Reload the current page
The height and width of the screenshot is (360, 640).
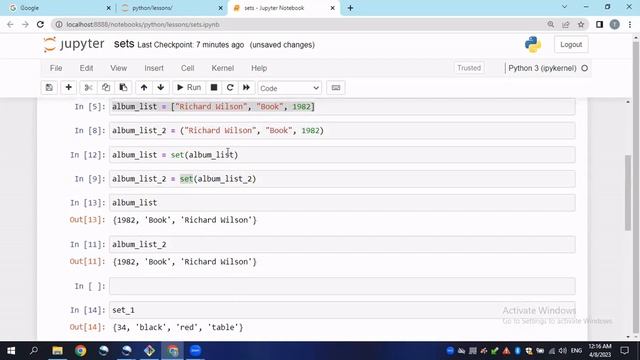click(40, 24)
